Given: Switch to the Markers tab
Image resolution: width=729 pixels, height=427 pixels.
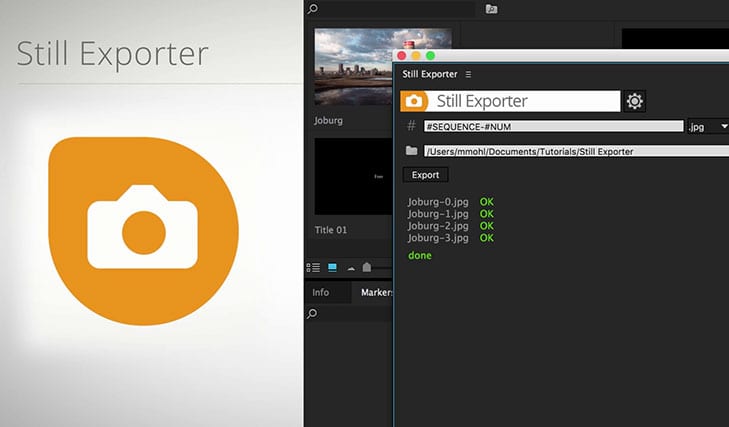Looking at the screenshot, I should (x=374, y=293).
